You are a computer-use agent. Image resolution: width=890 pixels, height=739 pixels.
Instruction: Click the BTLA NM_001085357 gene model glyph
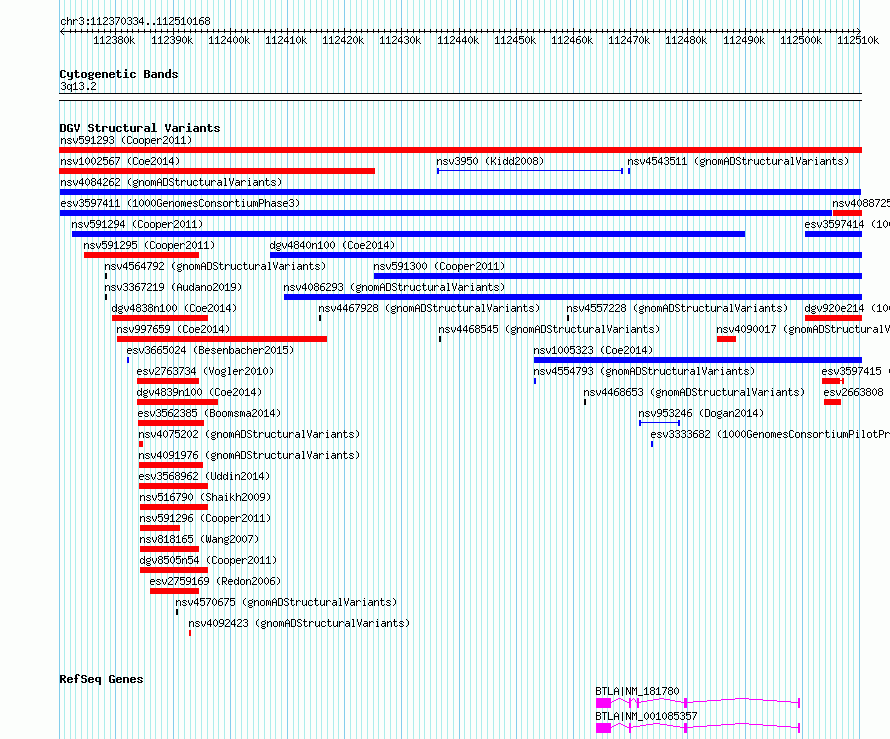coord(698,728)
